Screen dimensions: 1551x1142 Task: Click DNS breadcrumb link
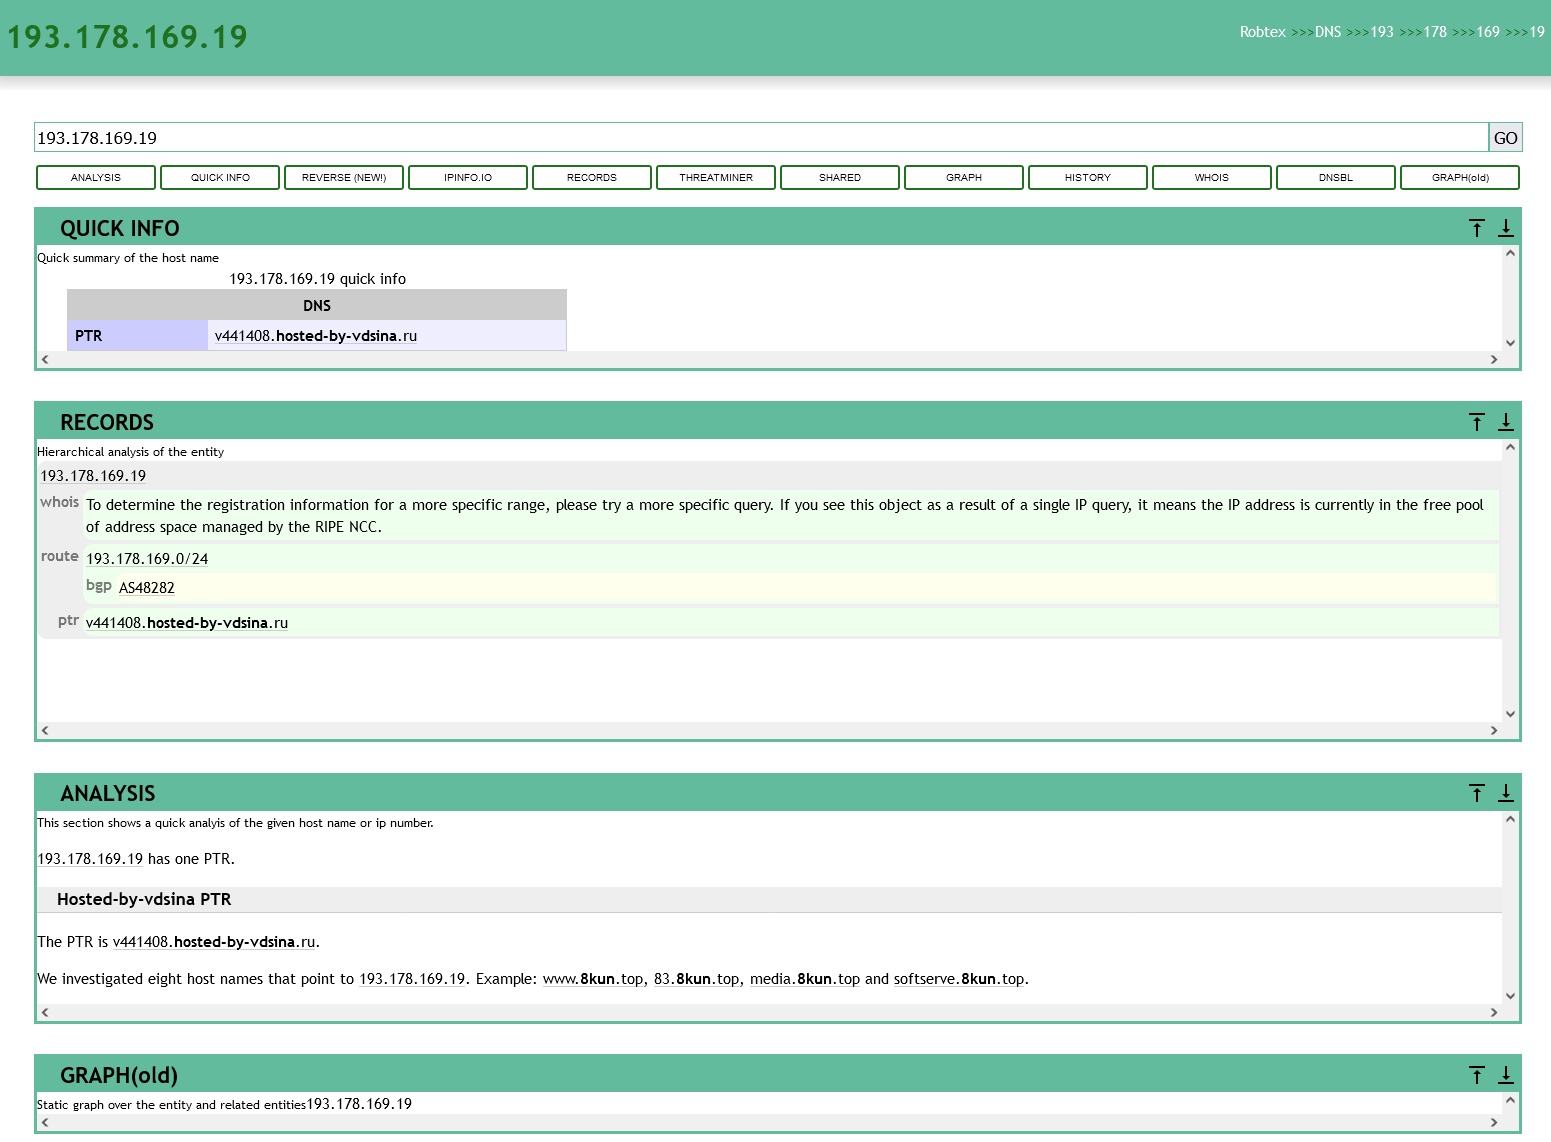(x=1328, y=32)
